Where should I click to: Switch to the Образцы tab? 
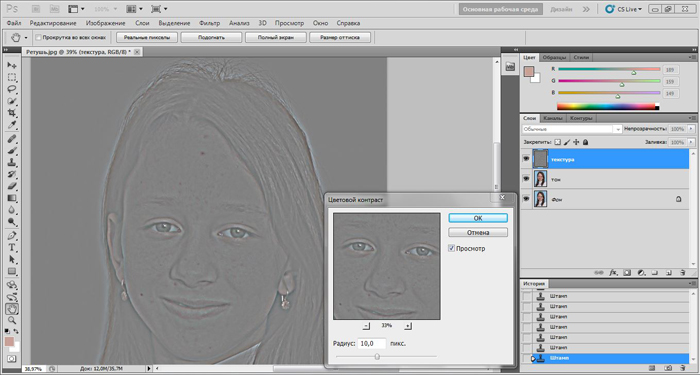[554, 58]
